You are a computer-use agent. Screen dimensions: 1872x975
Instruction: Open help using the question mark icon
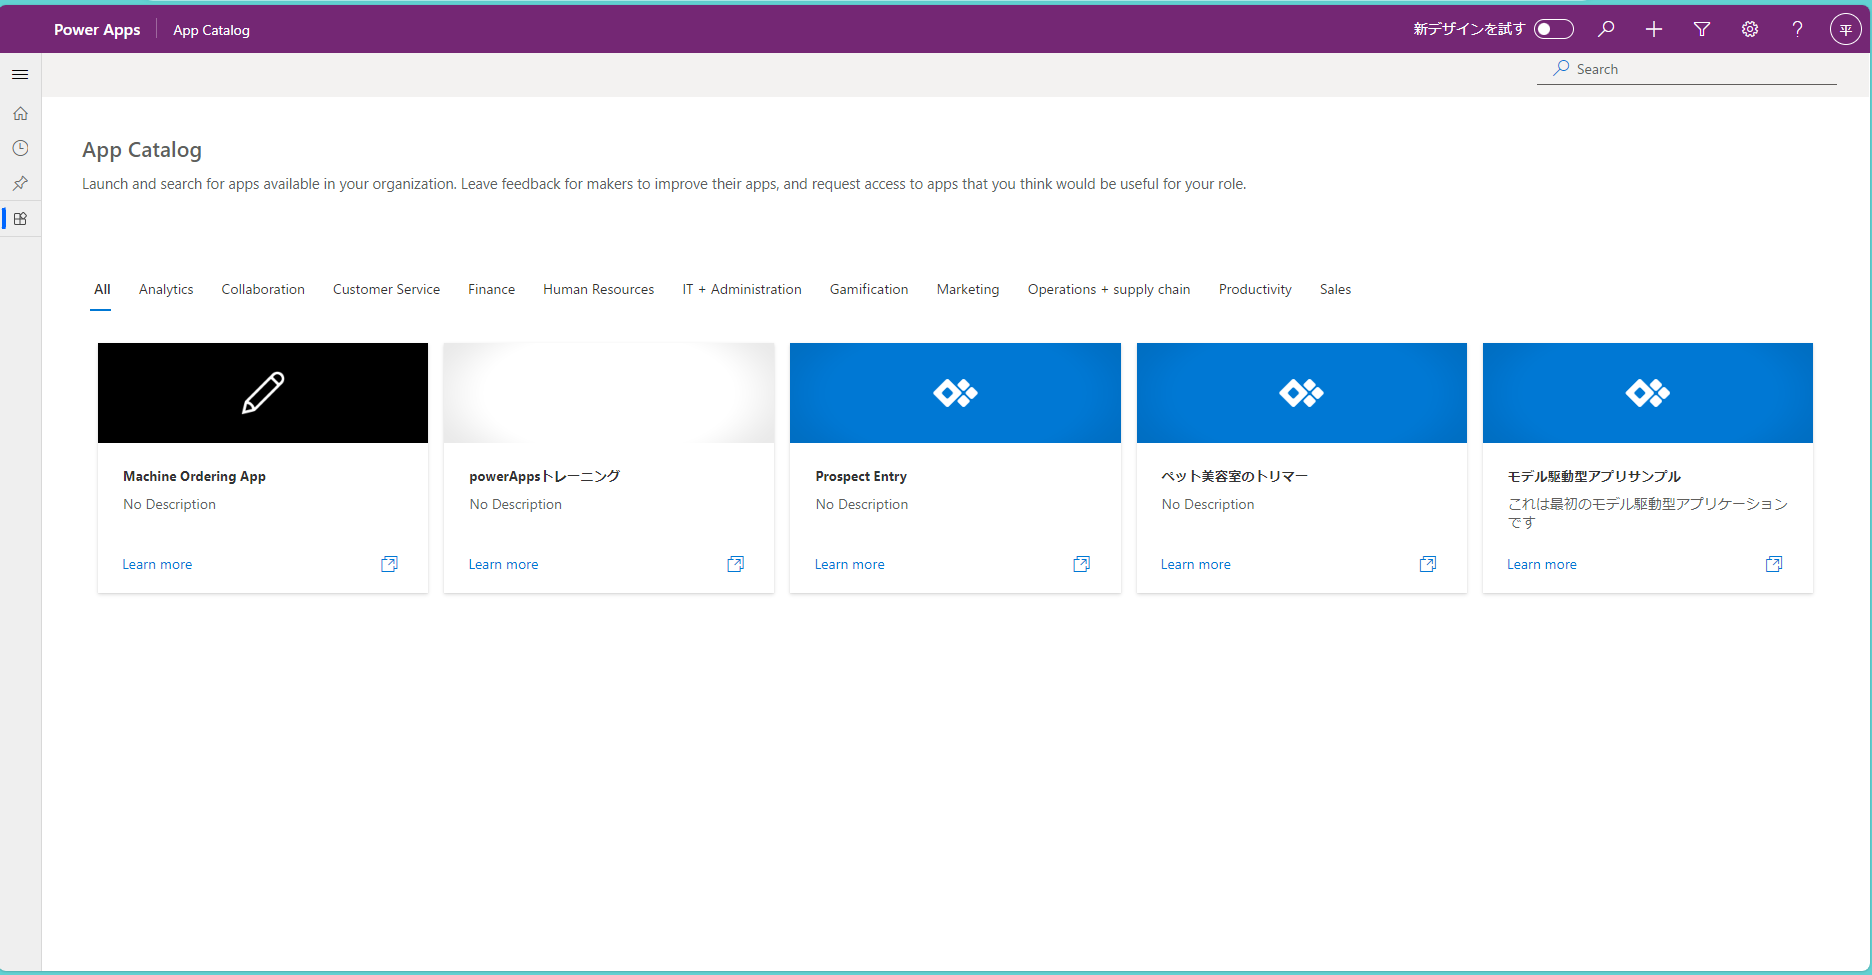tap(1797, 29)
